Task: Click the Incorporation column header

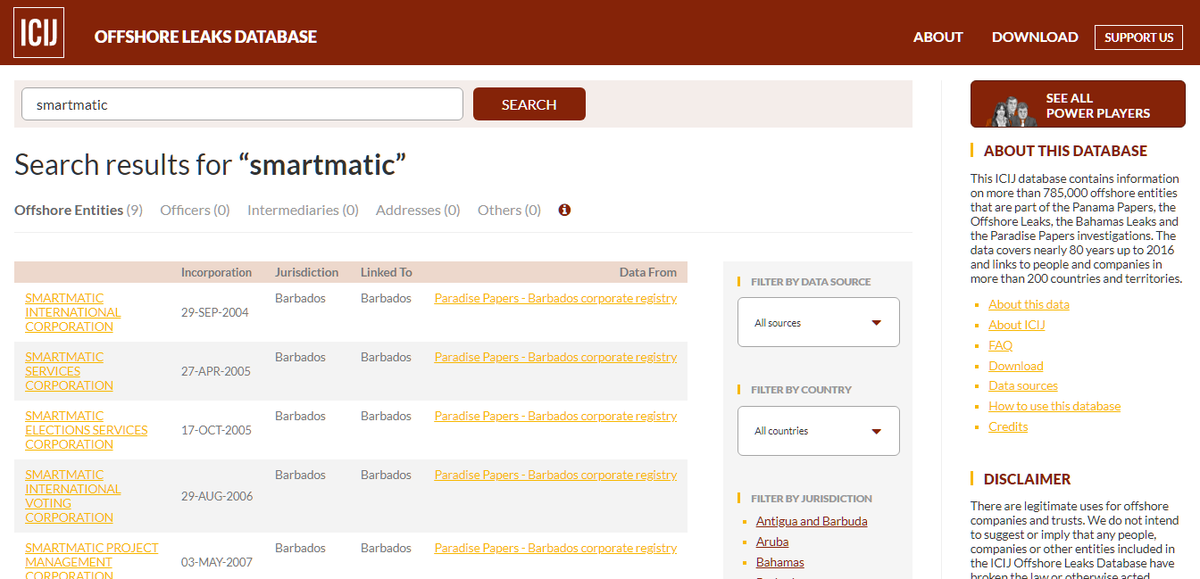Action: tap(216, 272)
